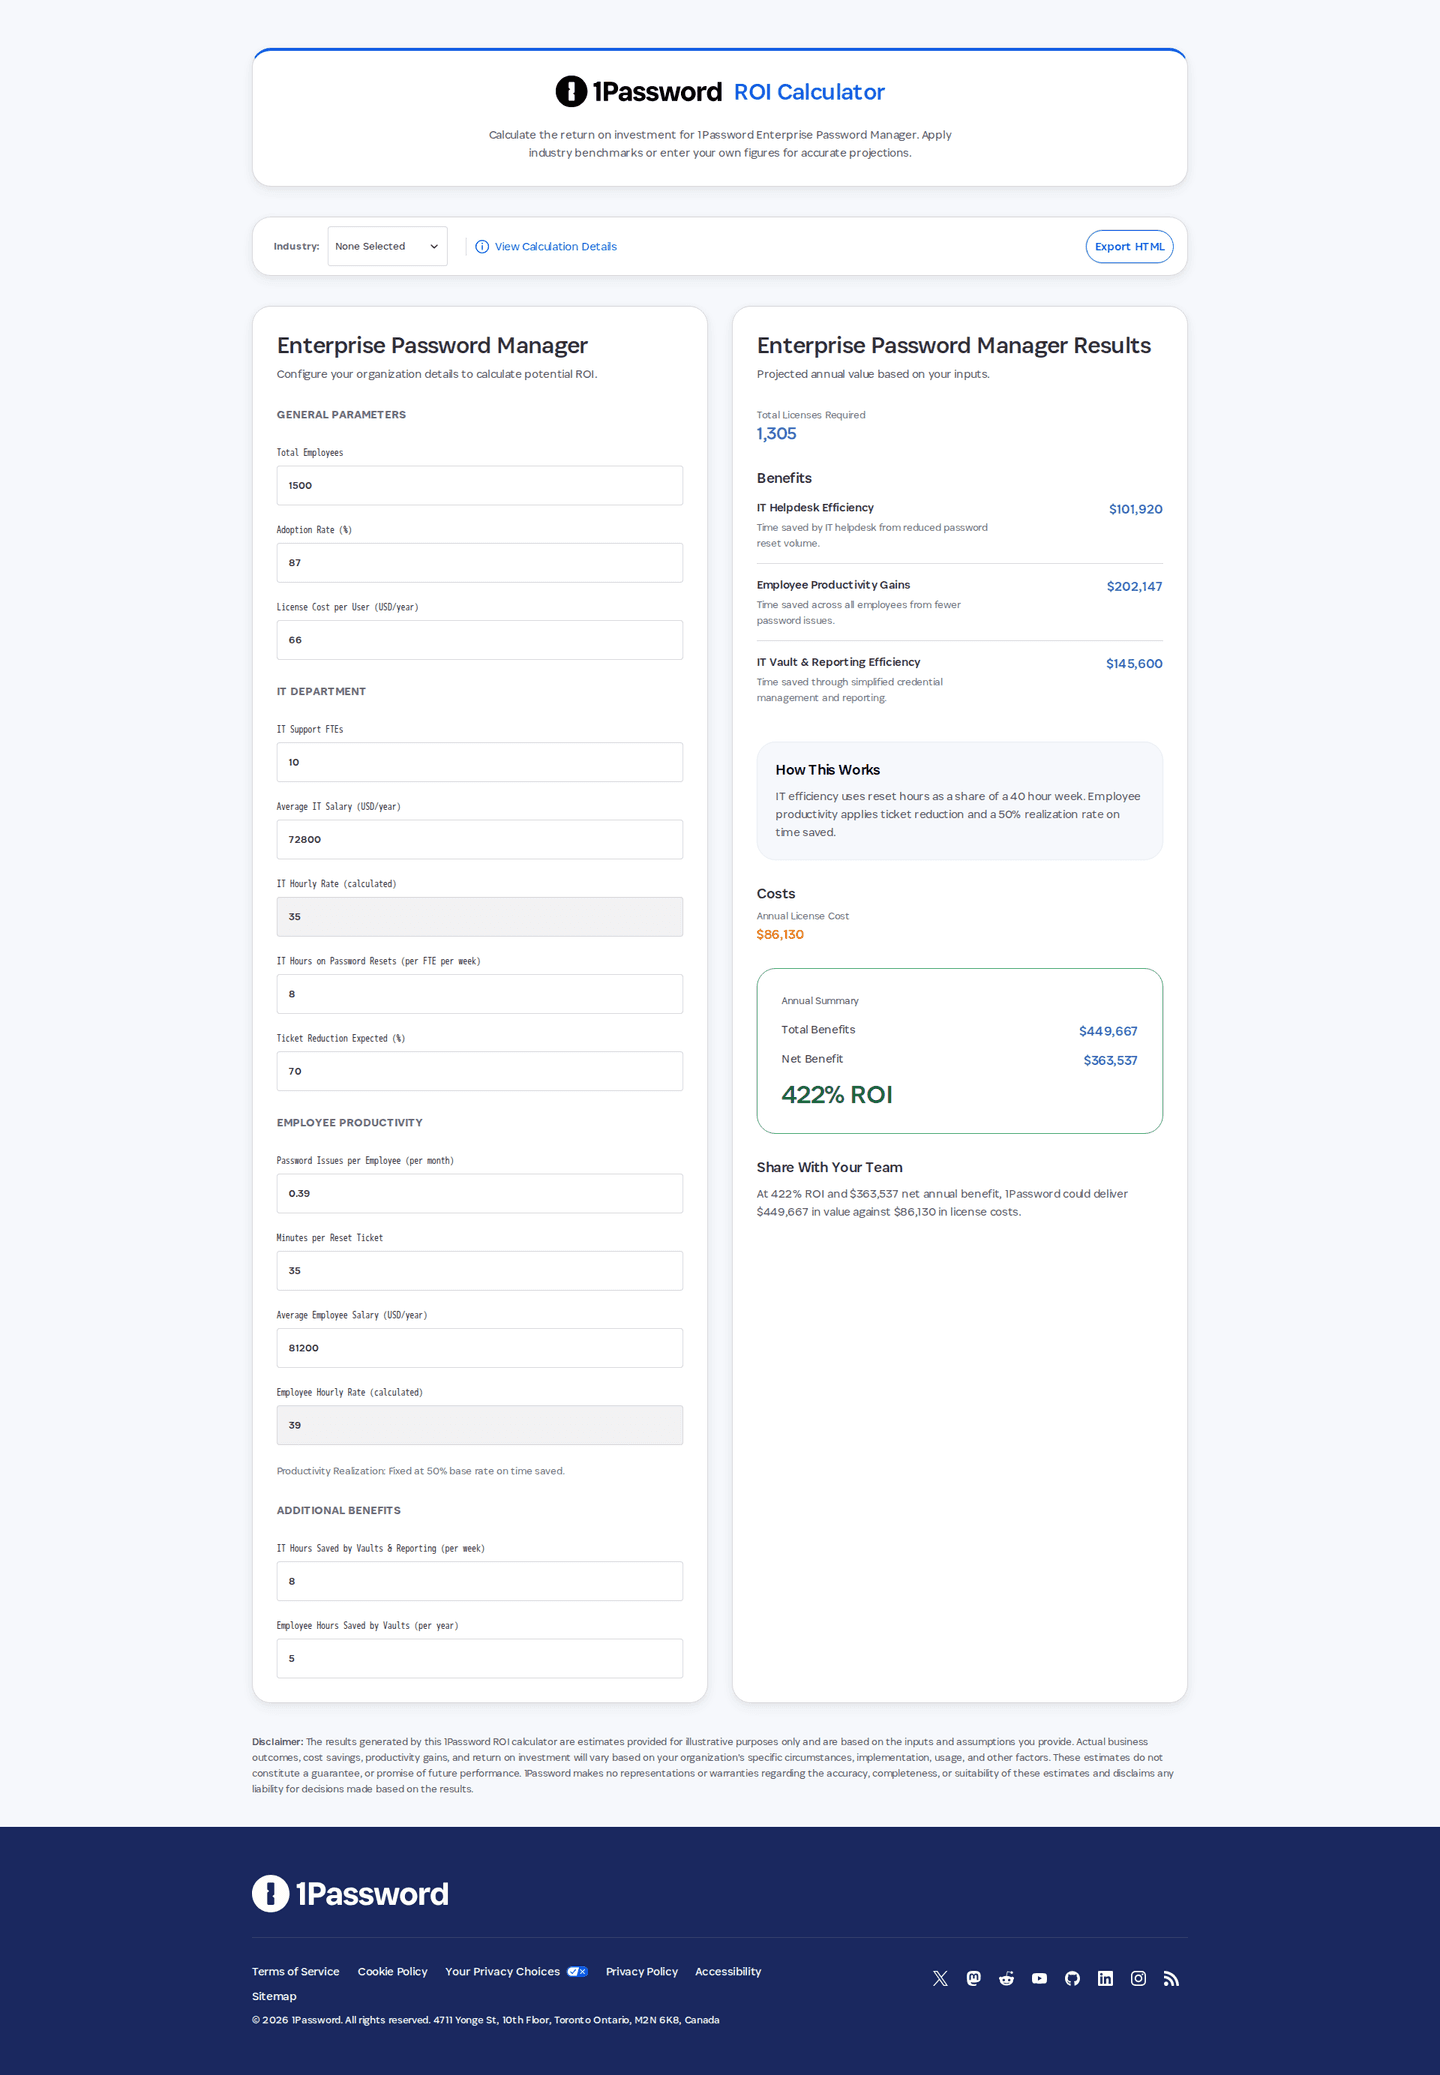Open the GitHub social icon
The height and width of the screenshot is (2075, 1440).
click(1072, 1978)
